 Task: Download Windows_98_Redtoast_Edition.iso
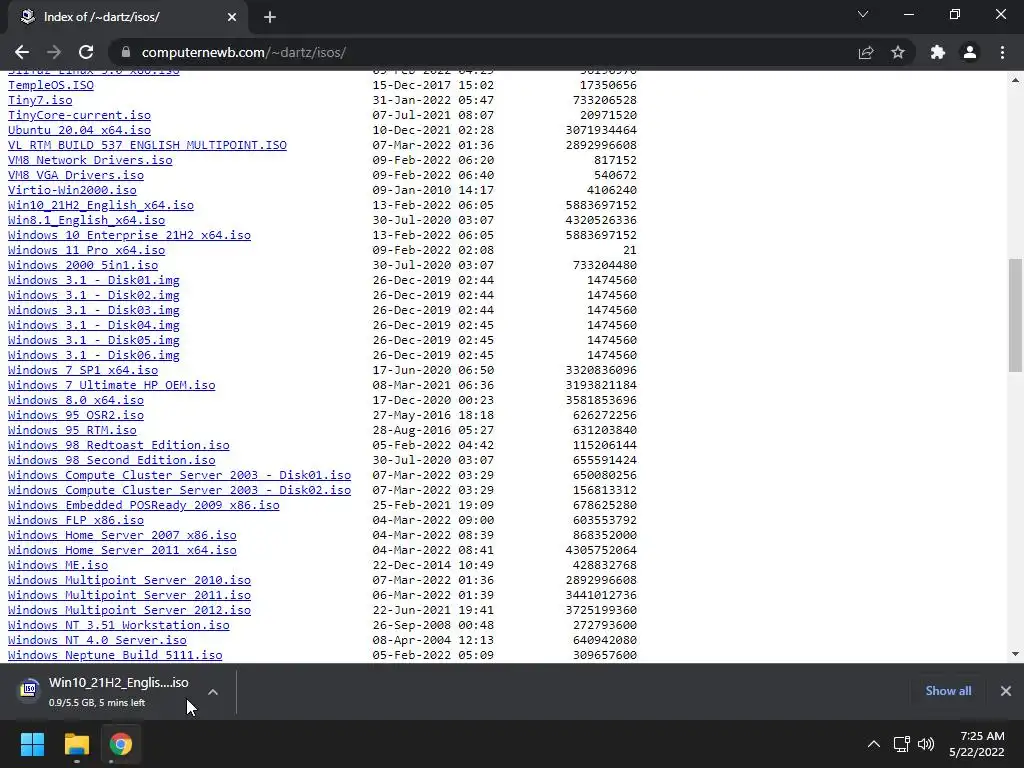point(119,445)
